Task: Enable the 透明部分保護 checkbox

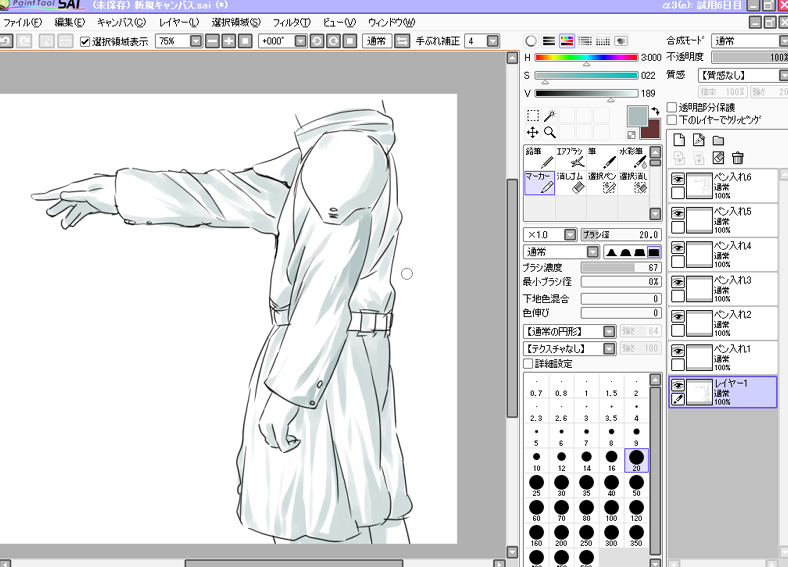Action: (672, 106)
